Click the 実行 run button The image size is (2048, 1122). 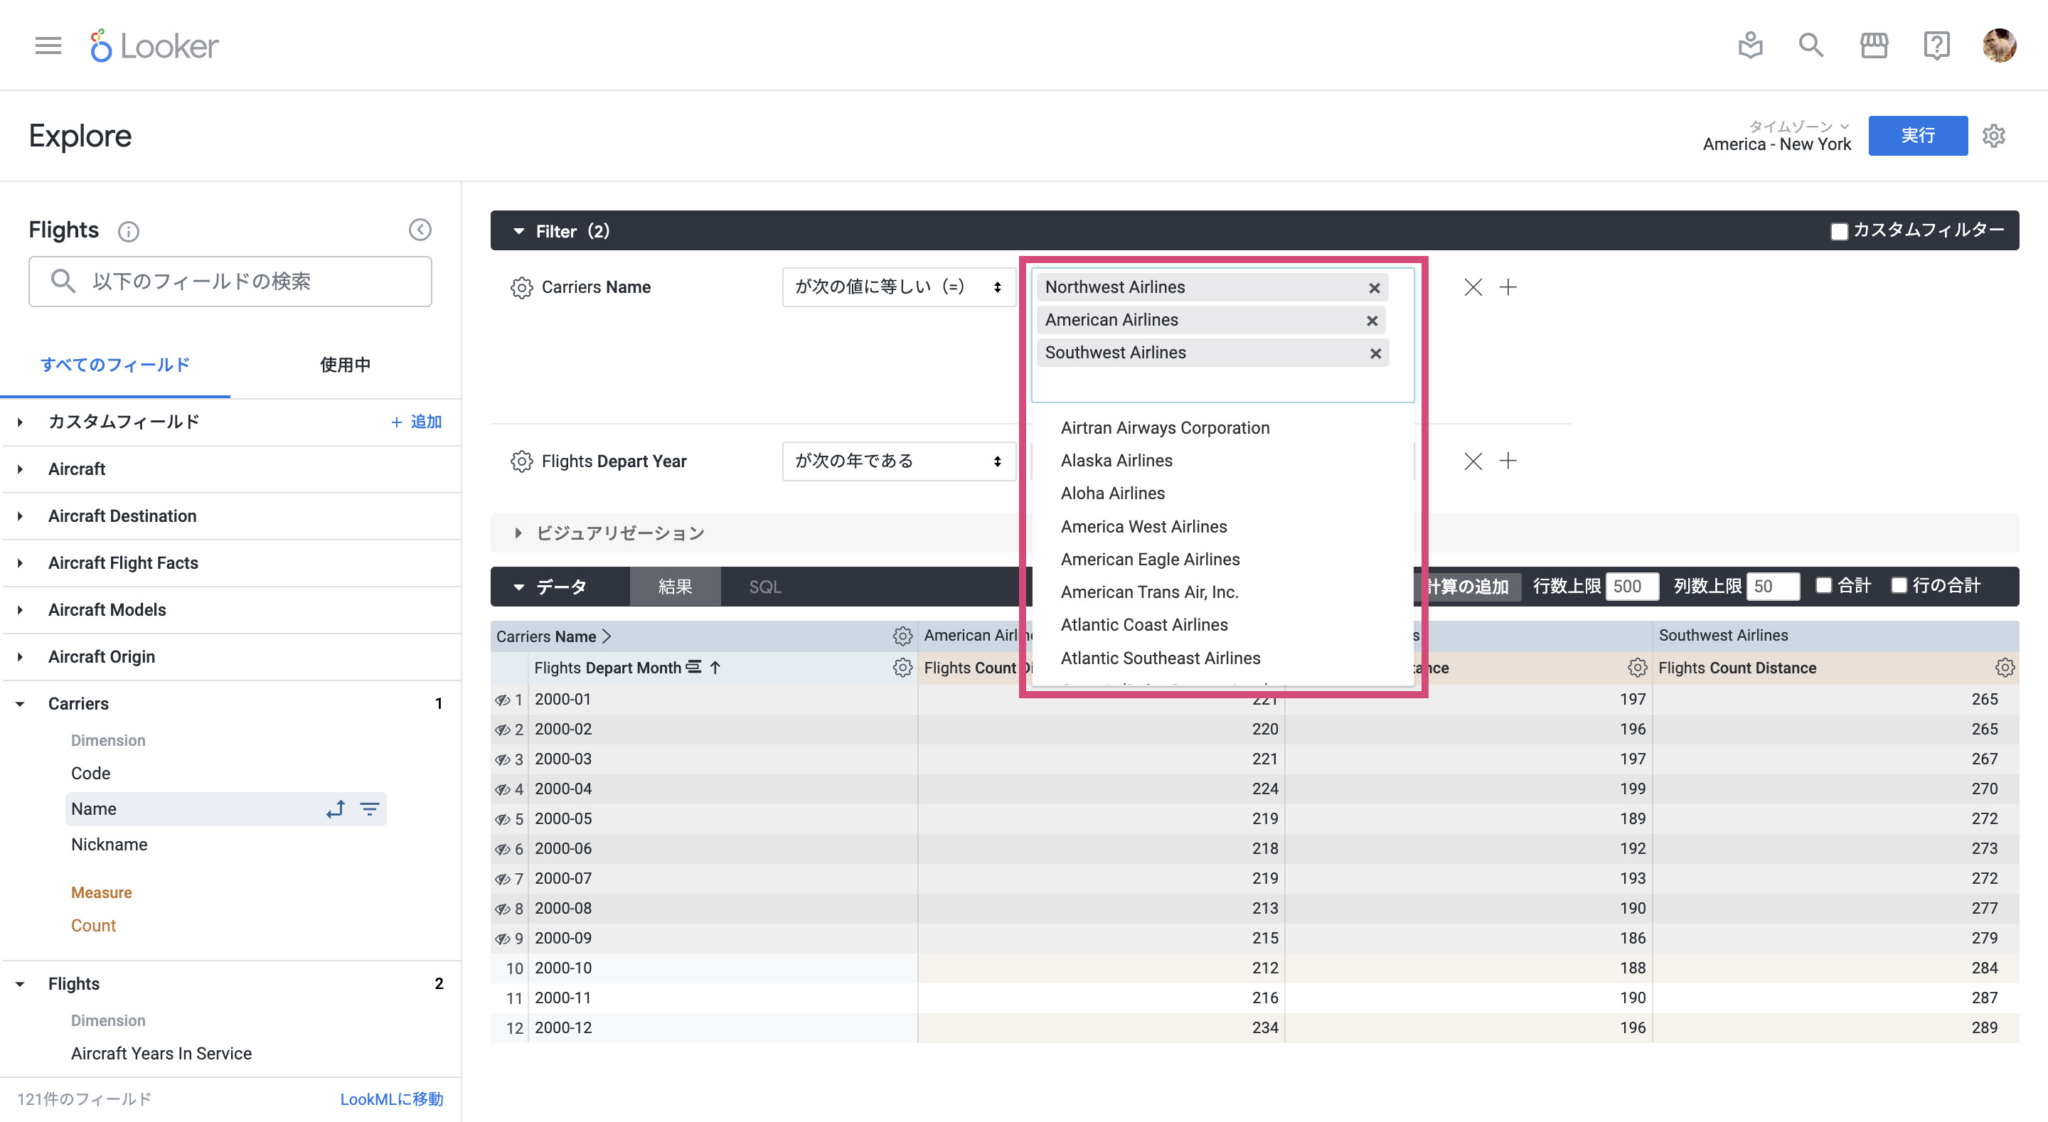(x=1917, y=135)
